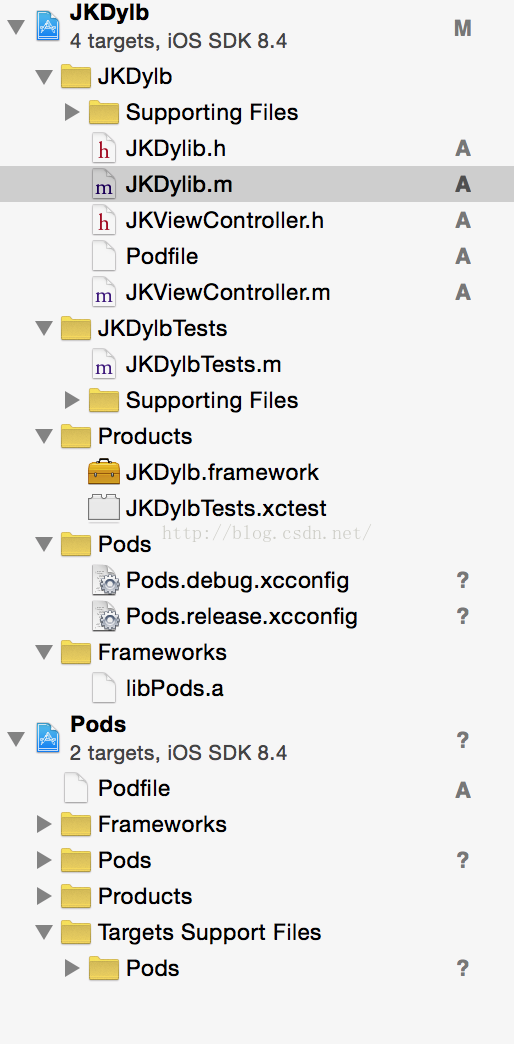Screen dimensions: 514x1044
Task: Click the Pods project blueprint icon
Action: click(49, 739)
